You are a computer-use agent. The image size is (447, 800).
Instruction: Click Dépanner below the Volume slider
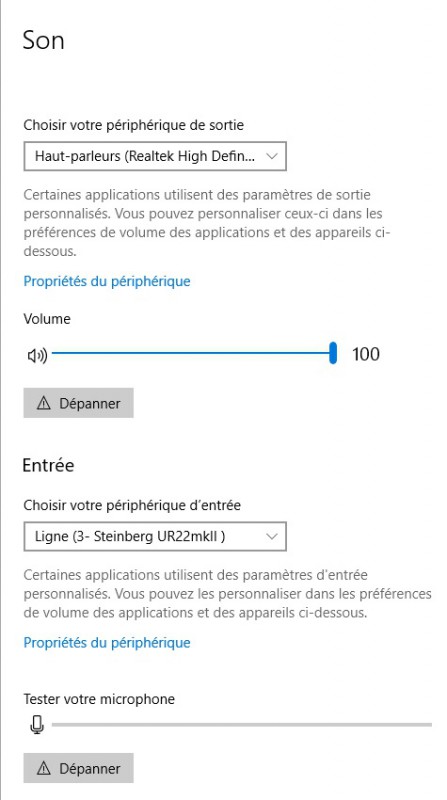[78, 403]
